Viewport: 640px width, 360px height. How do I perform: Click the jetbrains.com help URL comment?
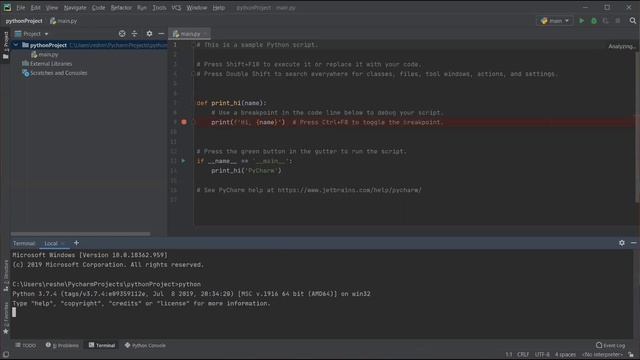pos(309,190)
